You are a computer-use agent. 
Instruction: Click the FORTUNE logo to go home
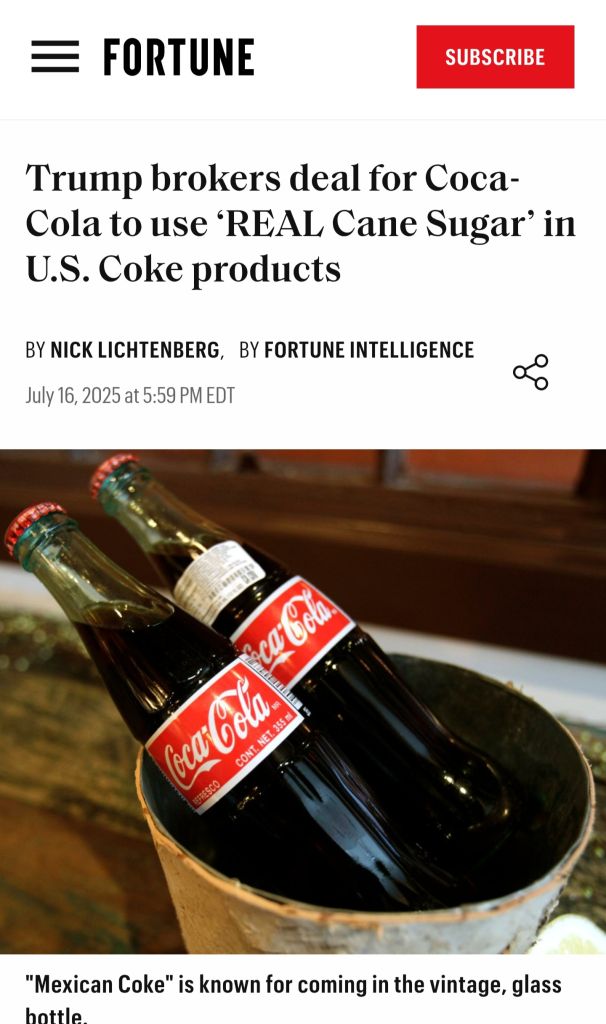pyautogui.click(x=179, y=57)
